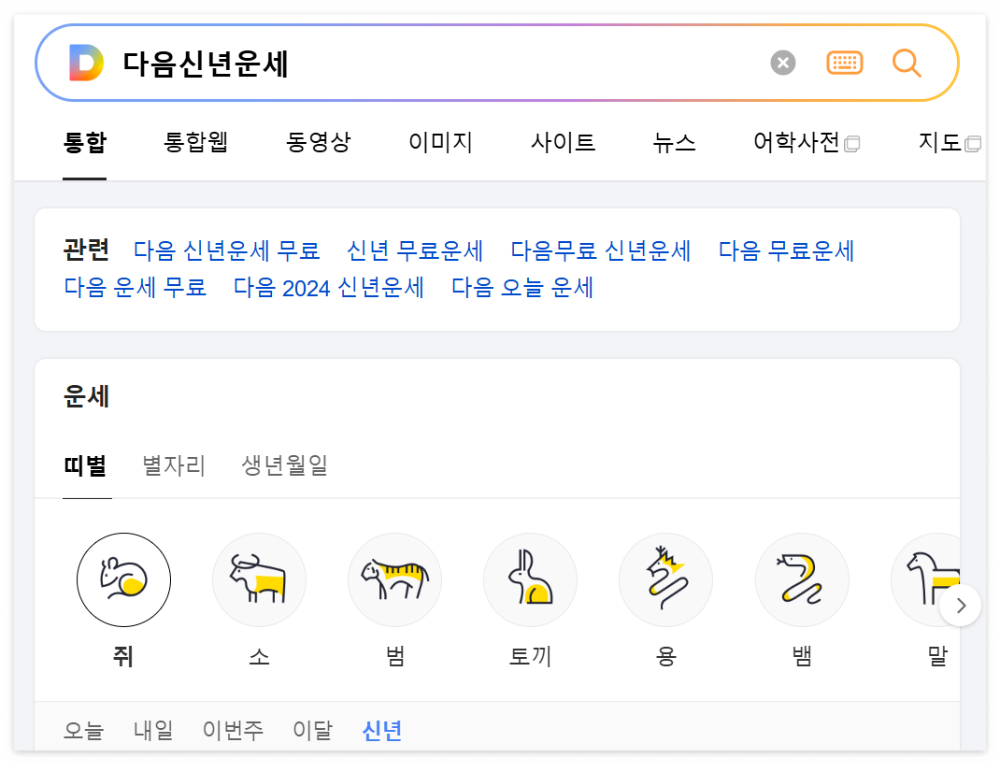Viewport: 1000px width, 764px height.
Task: Select the rabbit (토끼) zodiac icon
Action: pos(530,580)
